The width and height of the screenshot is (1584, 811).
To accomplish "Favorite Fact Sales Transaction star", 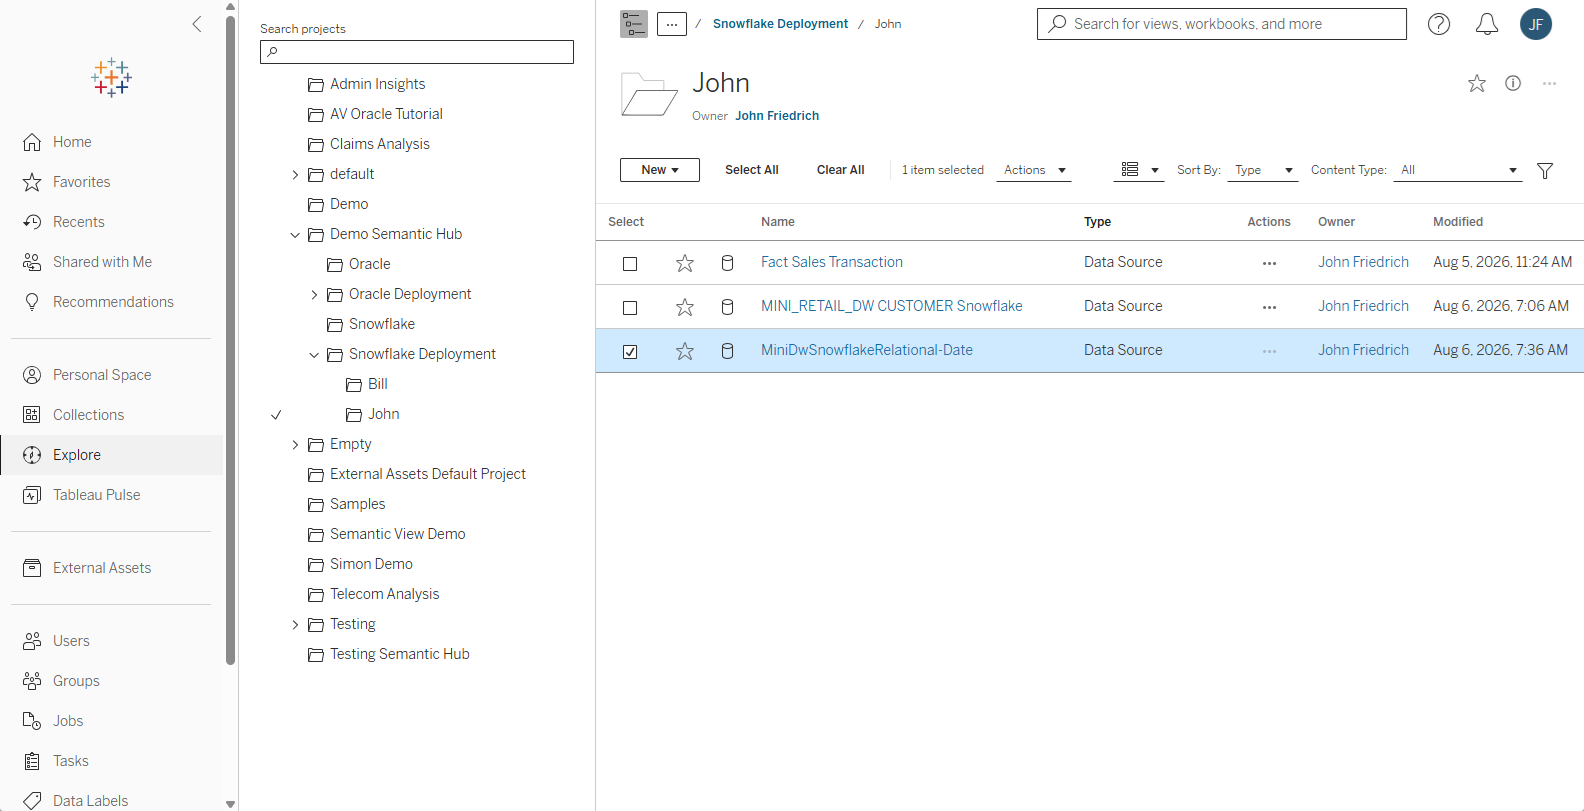I will (x=685, y=263).
